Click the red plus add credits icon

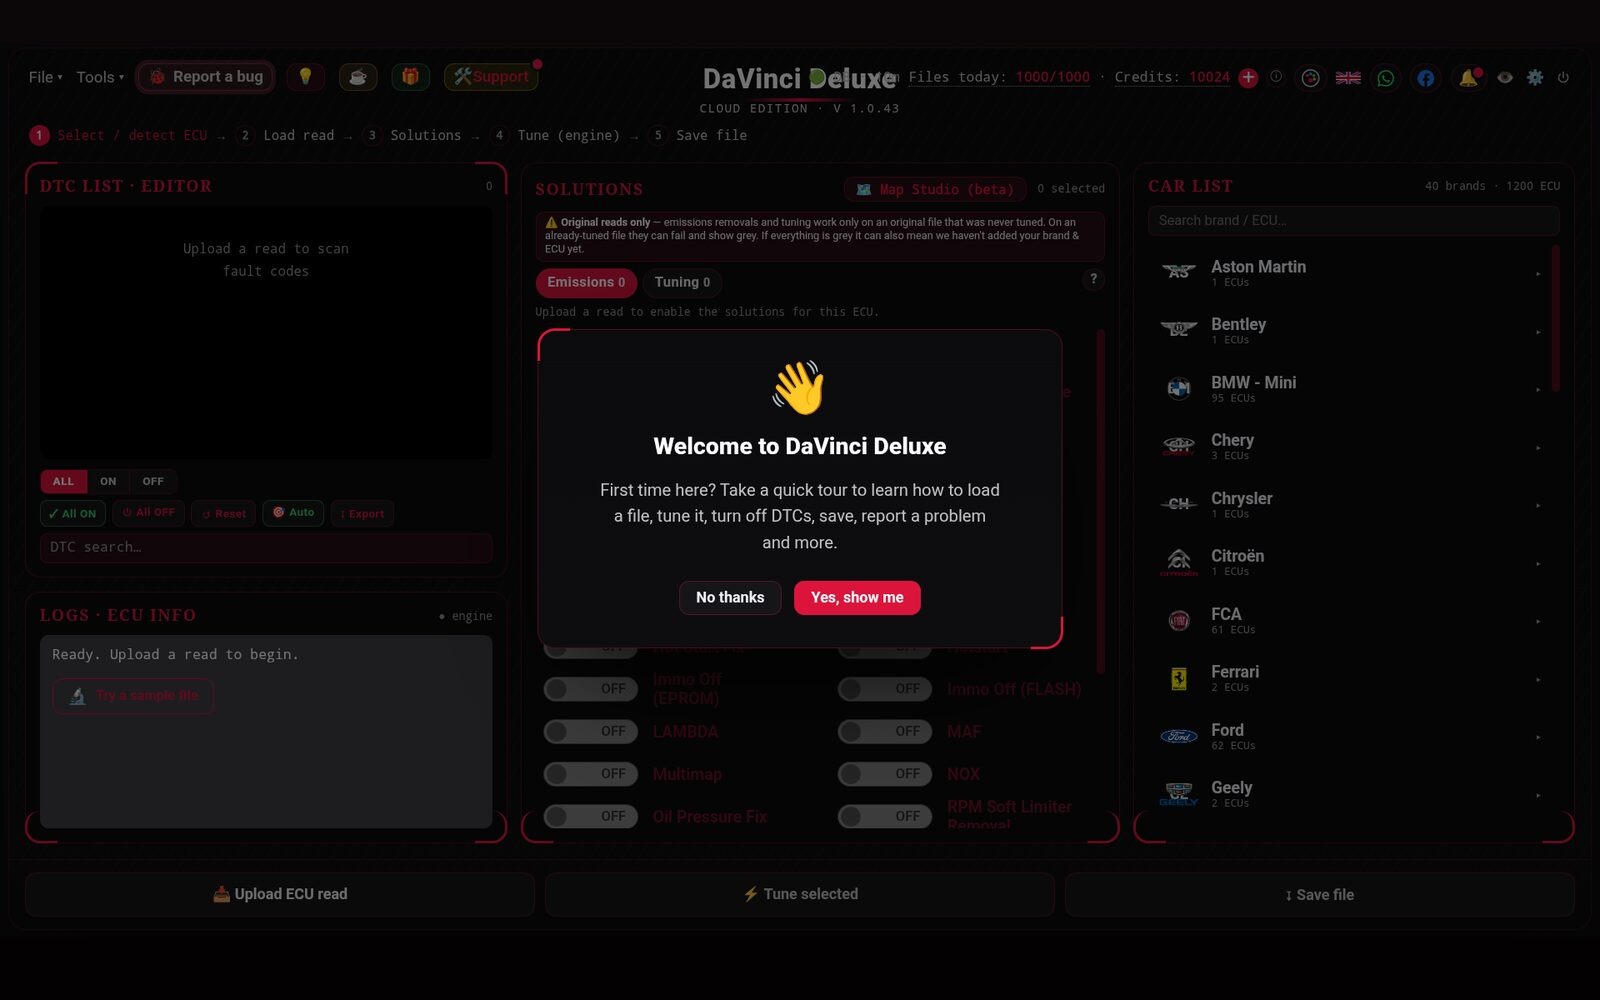tap(1248, 78)
